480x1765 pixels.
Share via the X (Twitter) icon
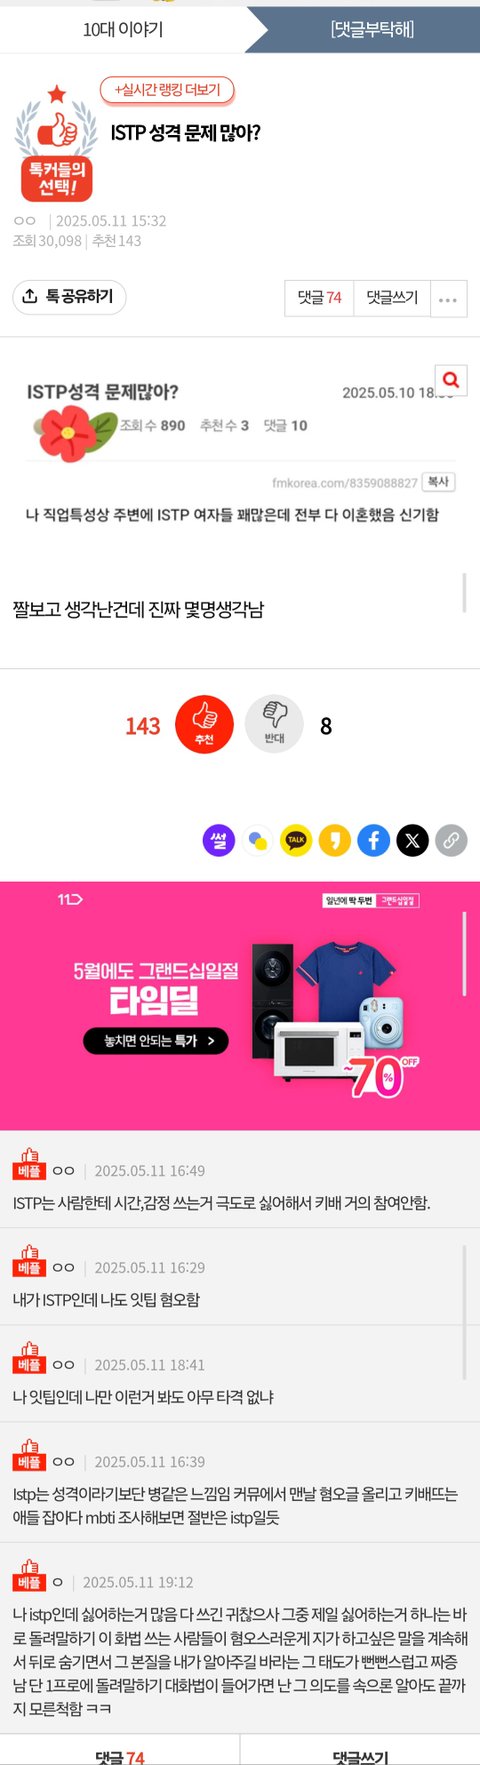(412, 840)
